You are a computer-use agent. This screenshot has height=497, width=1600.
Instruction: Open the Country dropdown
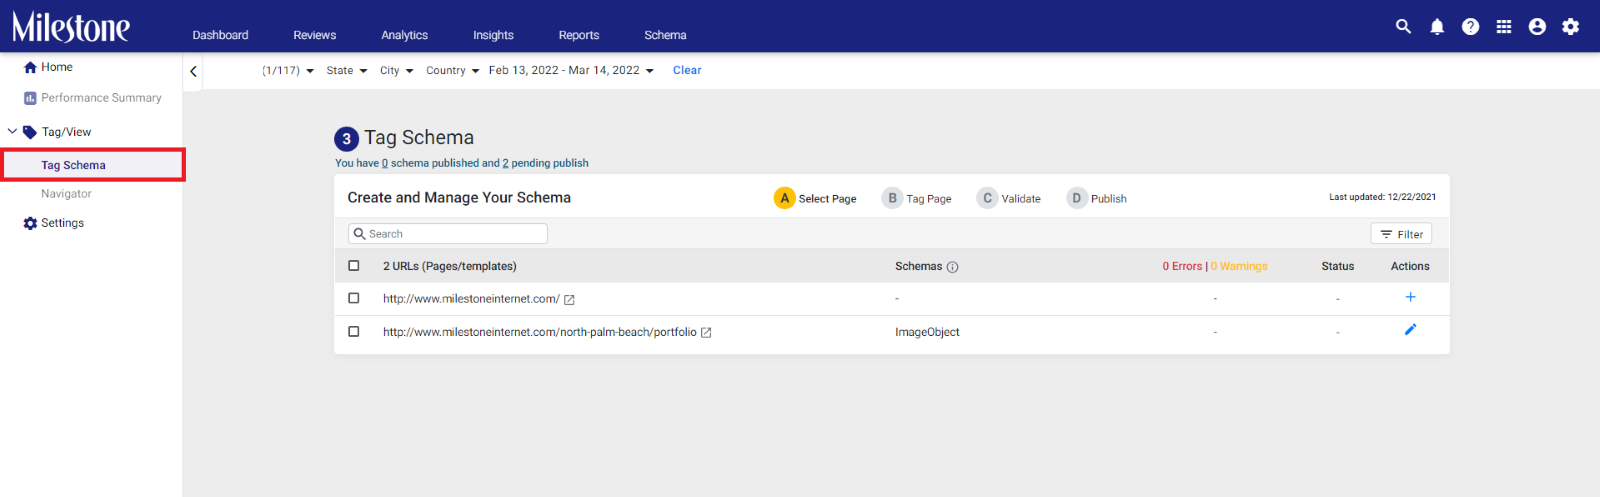[x=452, y=71]
